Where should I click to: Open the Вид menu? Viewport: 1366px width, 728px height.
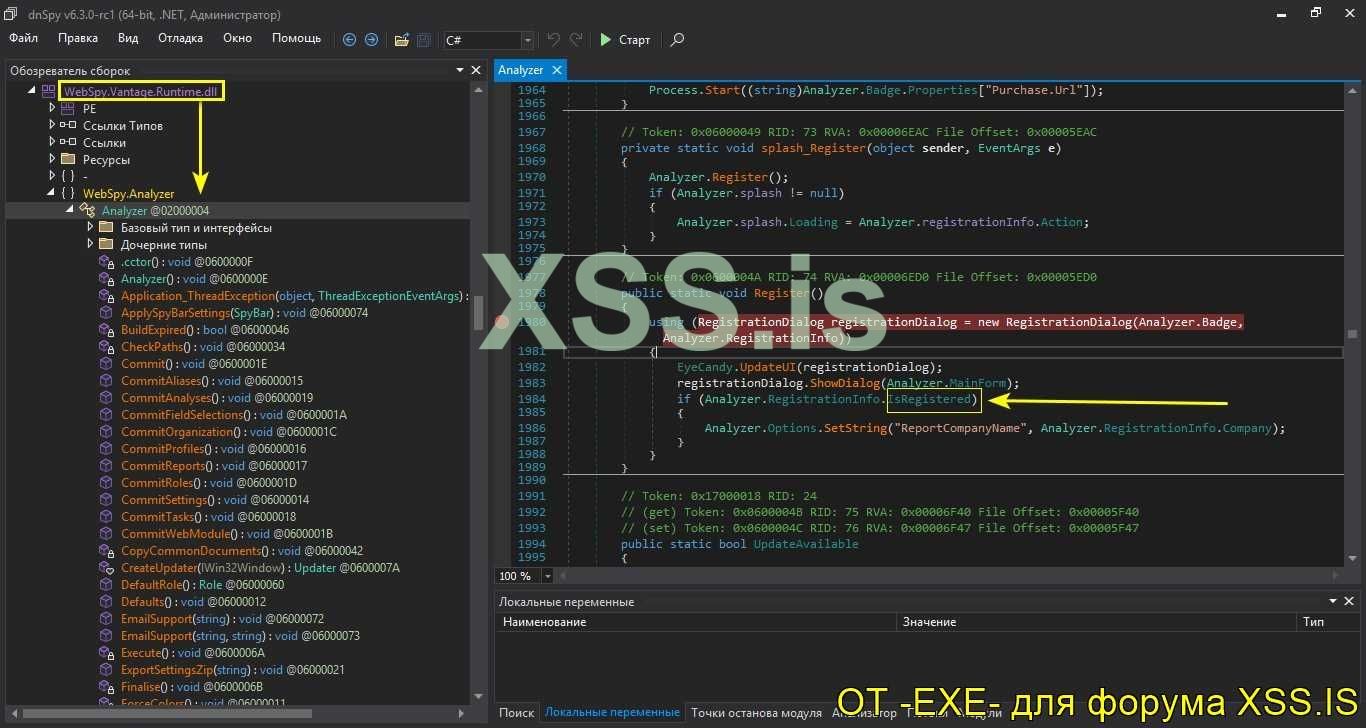click(x=128, y=39)
